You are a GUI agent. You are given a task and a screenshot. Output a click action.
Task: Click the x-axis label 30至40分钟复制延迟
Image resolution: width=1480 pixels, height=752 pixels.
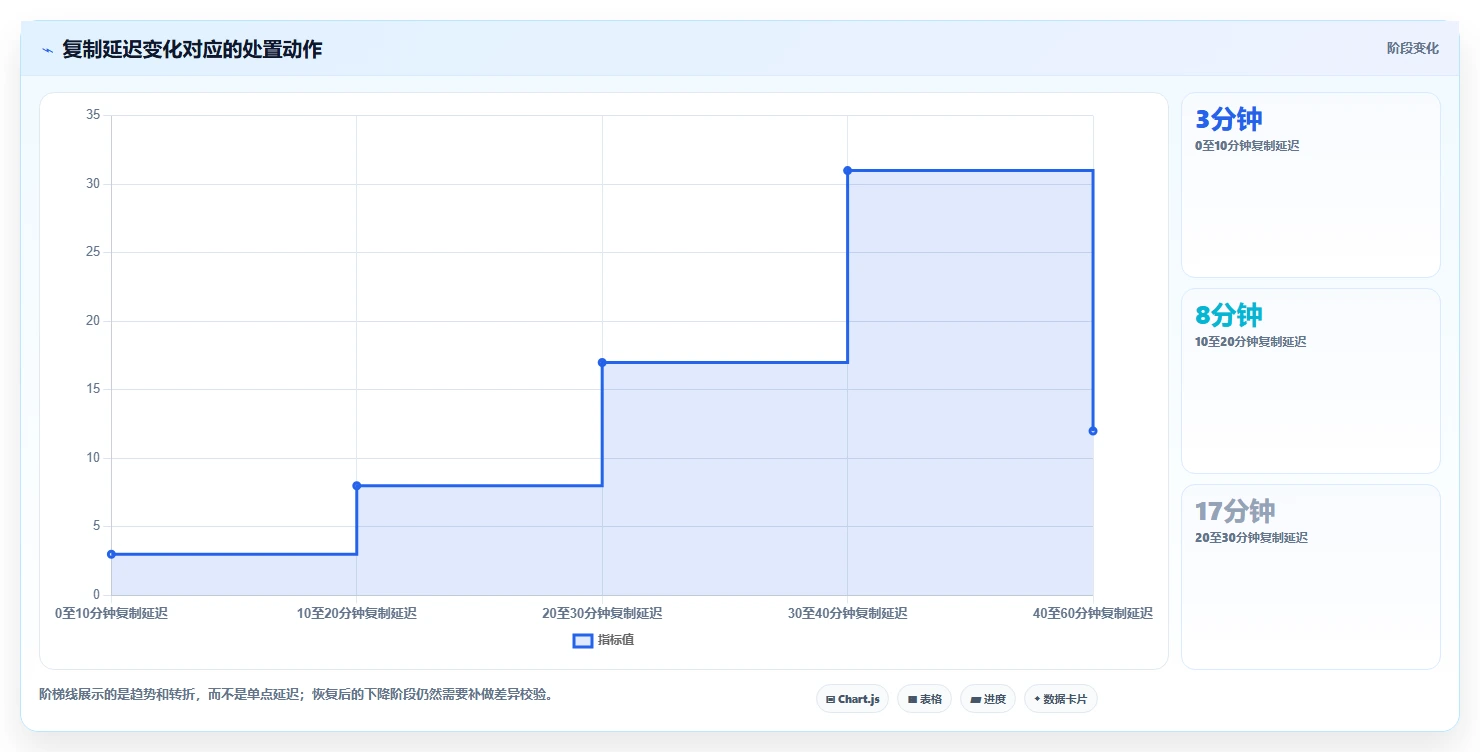(x=847, y=614)
